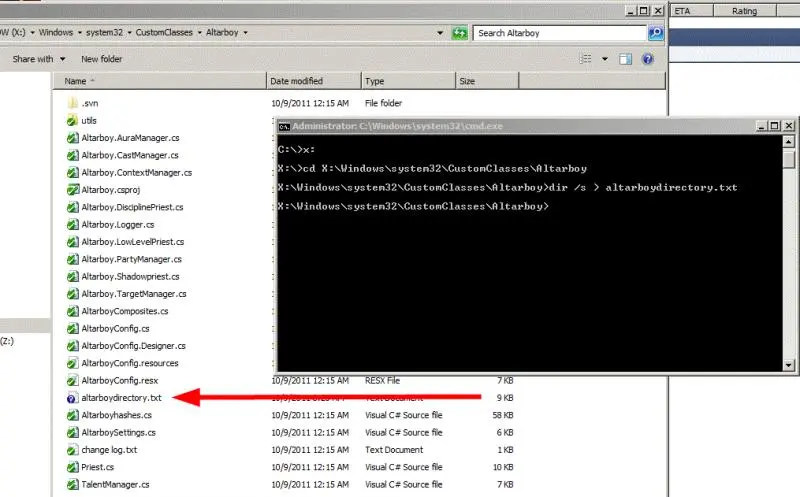This screenshot has width=800, height=497.
Task: Click the command prompt scrollbar up arrow
Action: tap(789, 143)
